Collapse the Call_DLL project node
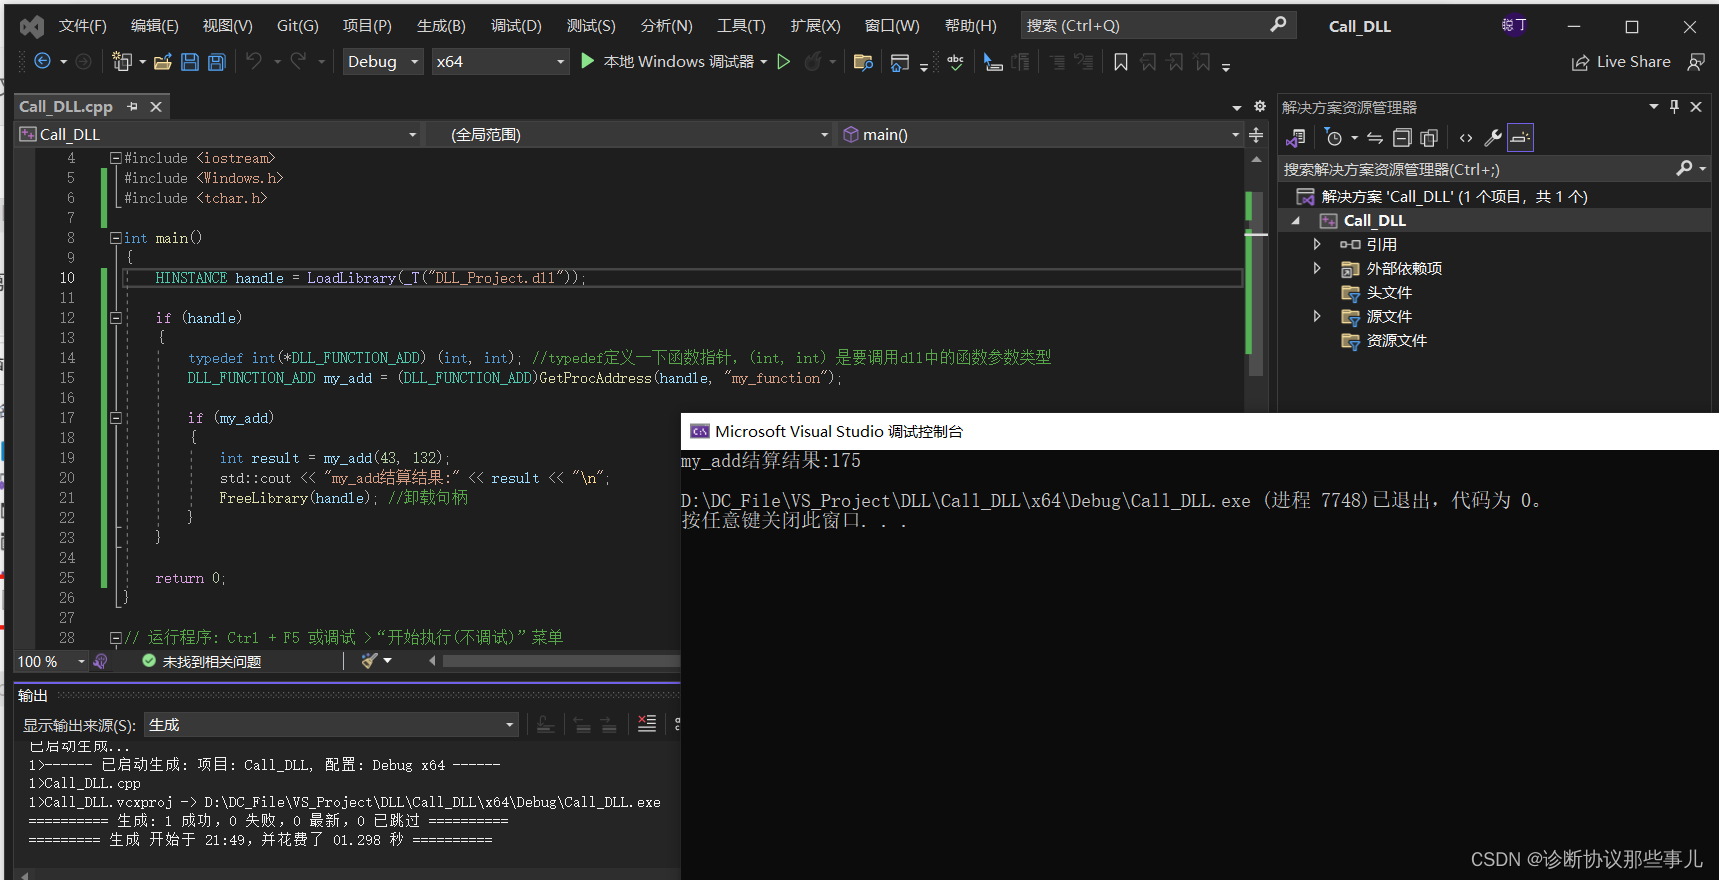This screenshot has height=880, width=1719. 1296,220
